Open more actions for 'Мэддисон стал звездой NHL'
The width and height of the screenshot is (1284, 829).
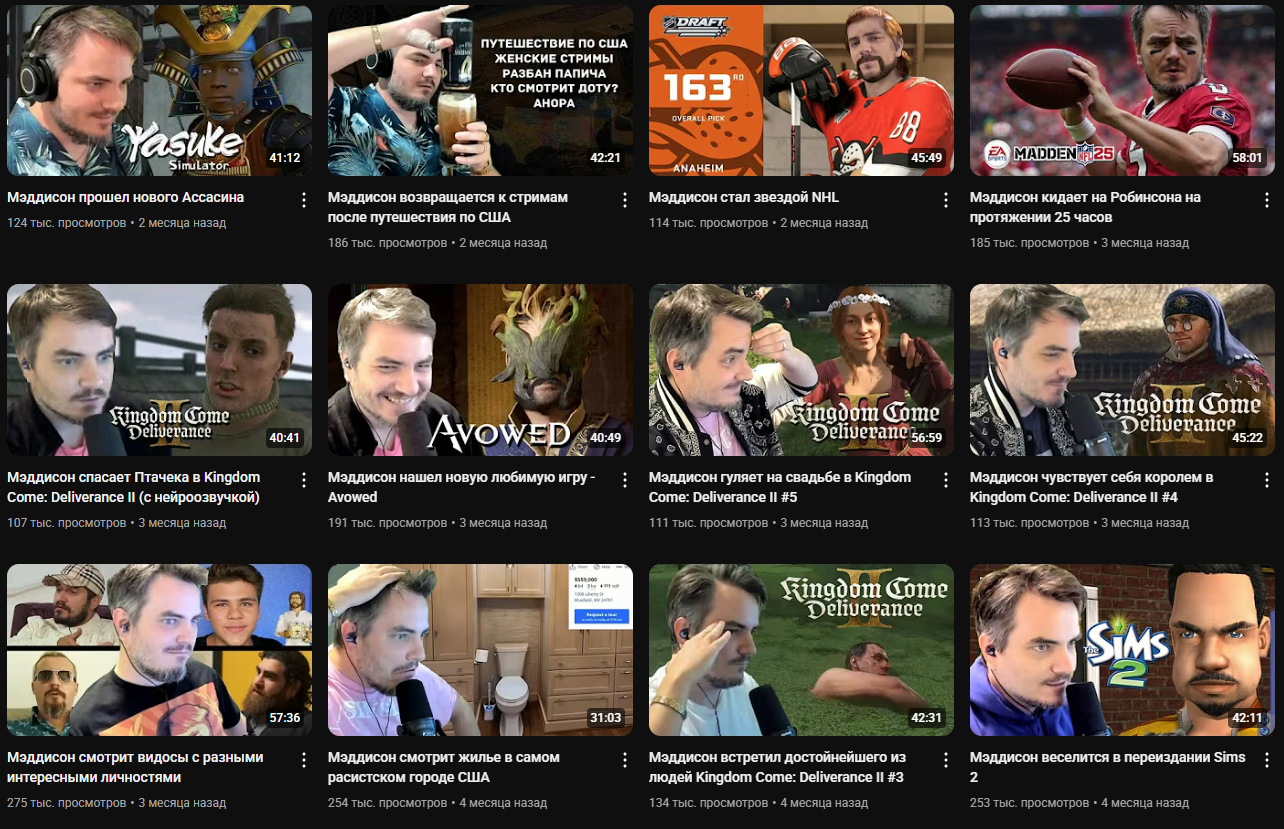(946, 200)
